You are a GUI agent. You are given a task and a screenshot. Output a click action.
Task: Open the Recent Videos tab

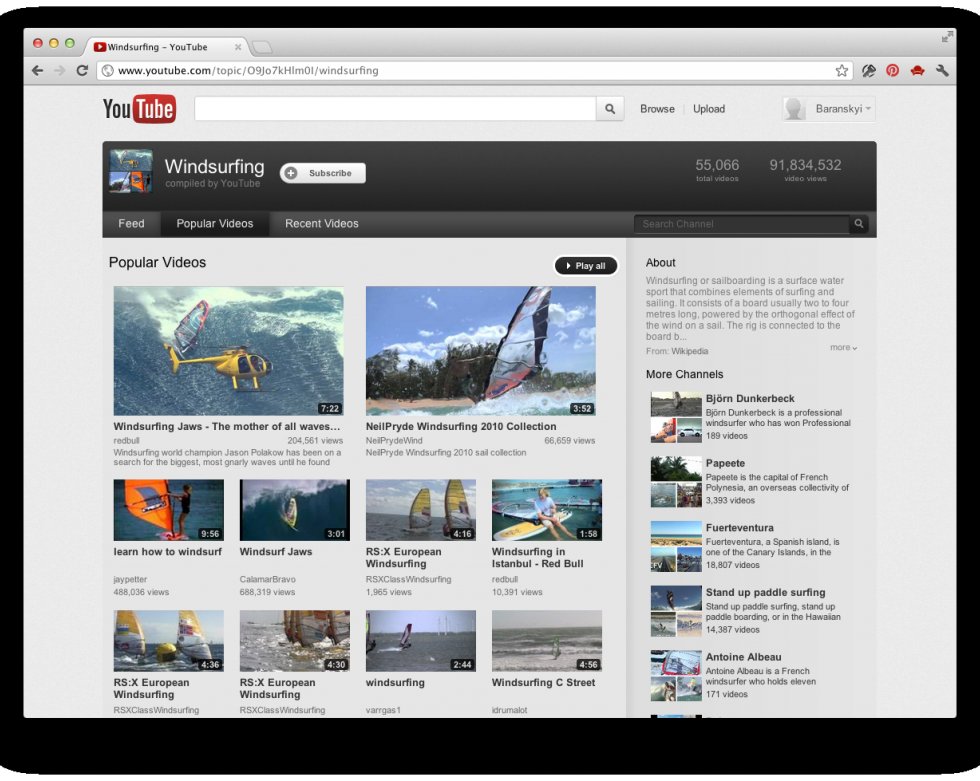[322, 224]
